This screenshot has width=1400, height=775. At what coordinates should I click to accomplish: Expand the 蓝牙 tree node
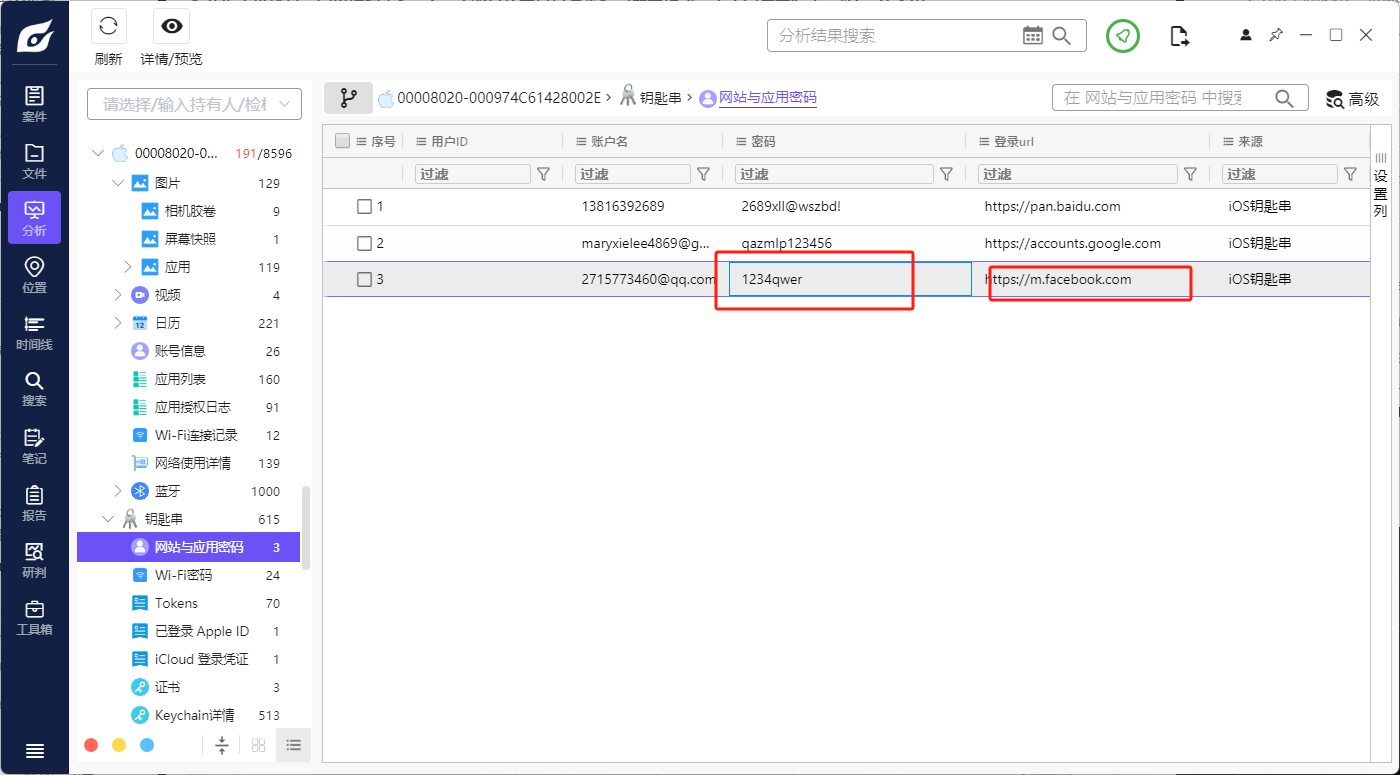click(x=118, y=491)
